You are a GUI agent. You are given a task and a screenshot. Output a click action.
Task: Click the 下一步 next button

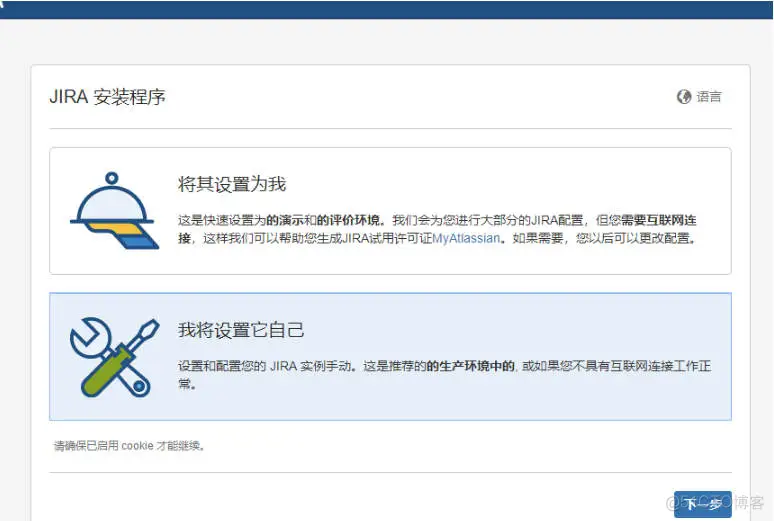click(702, 504)
